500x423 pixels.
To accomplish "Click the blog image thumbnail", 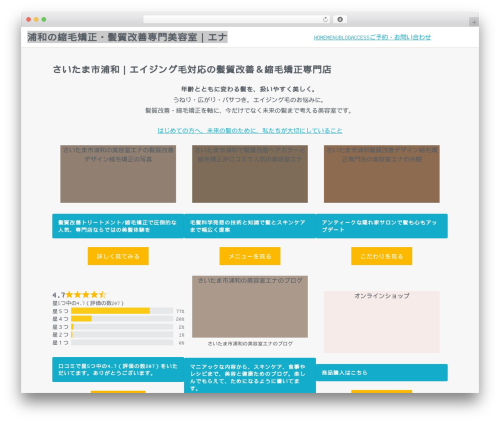I will (250, 307).
